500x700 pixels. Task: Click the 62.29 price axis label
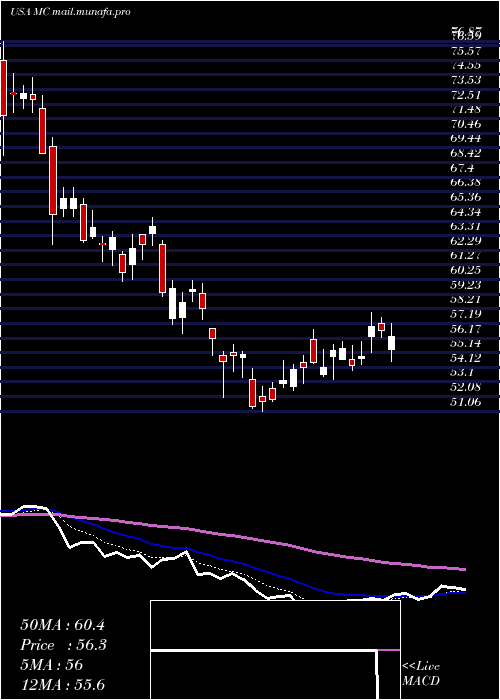[x=466, y=241]
